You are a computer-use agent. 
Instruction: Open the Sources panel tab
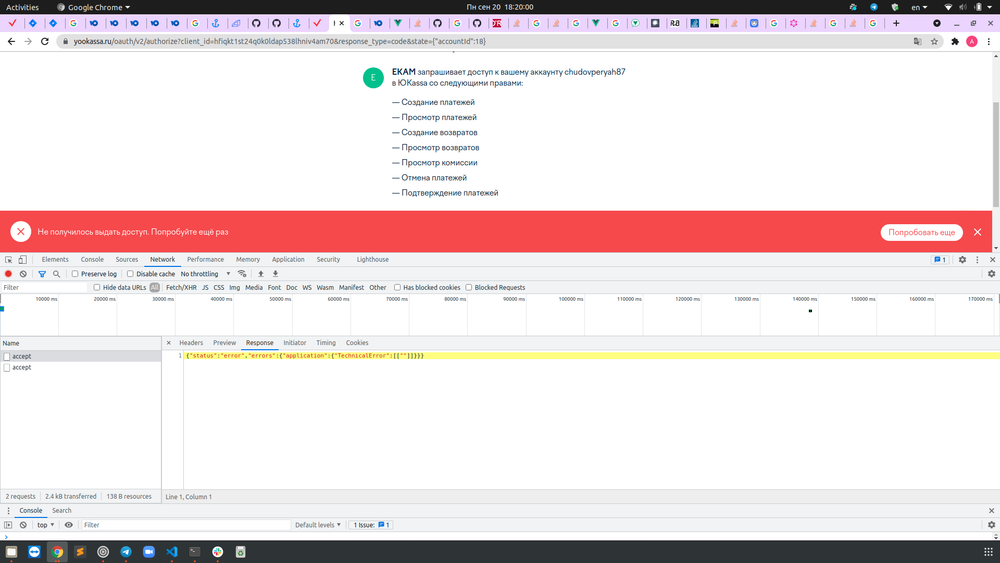pos(127,259)
